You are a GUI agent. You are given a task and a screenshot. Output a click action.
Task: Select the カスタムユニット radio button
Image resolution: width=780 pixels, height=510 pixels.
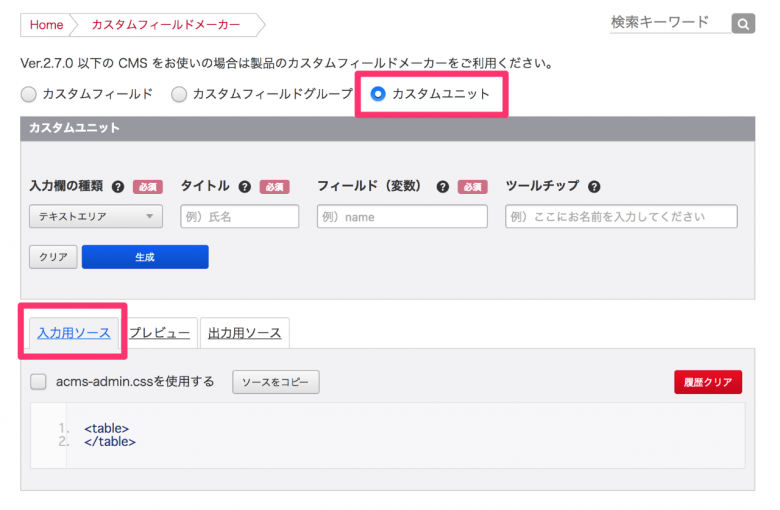(x=378, y=94)
